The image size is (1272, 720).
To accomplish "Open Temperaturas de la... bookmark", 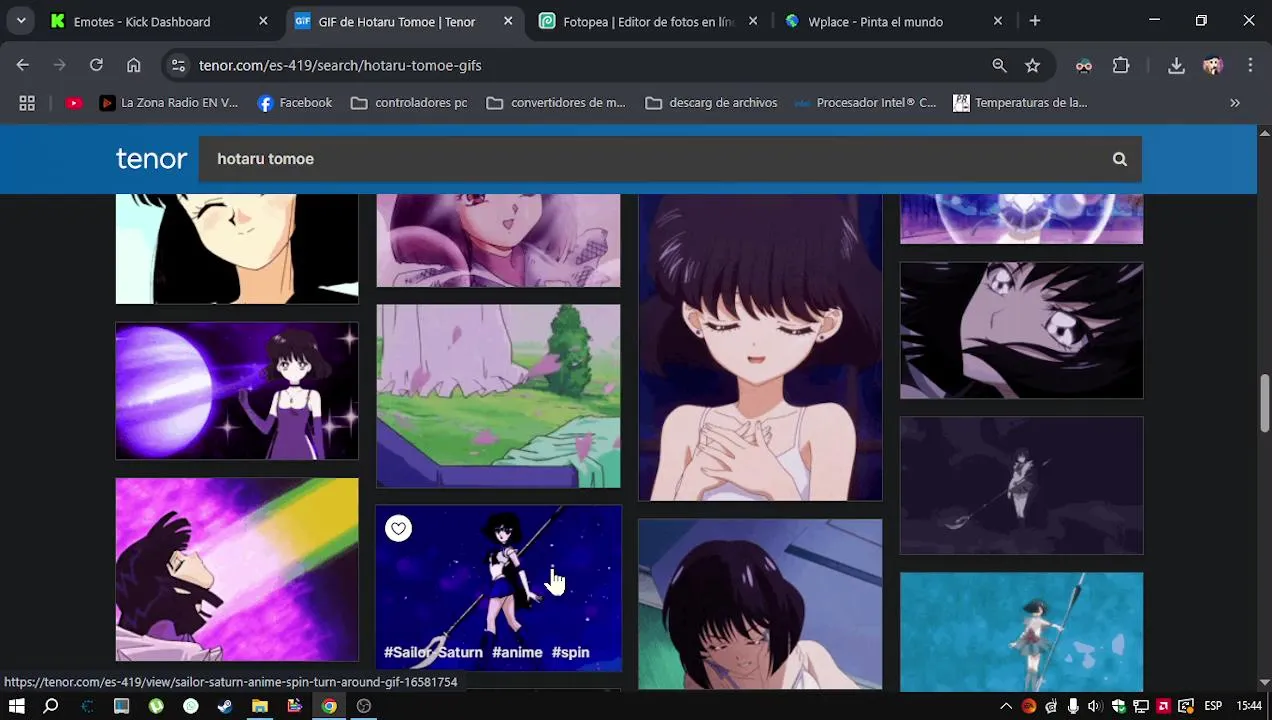I will point(1020,103).
